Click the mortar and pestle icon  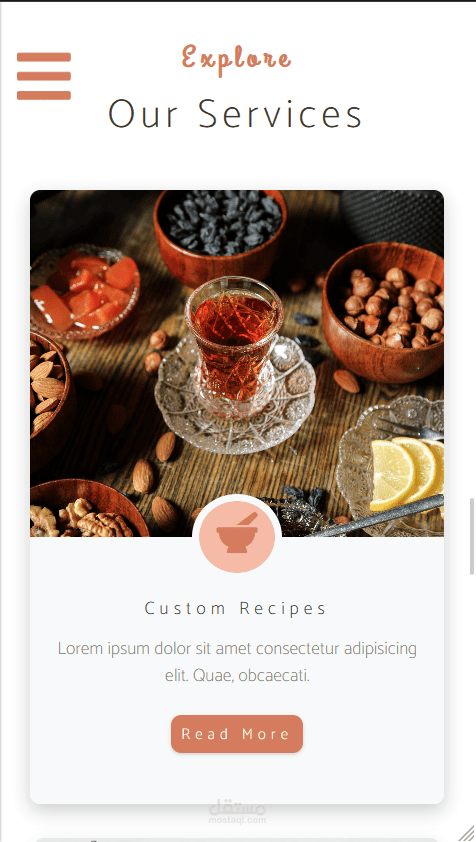point(237,534)
